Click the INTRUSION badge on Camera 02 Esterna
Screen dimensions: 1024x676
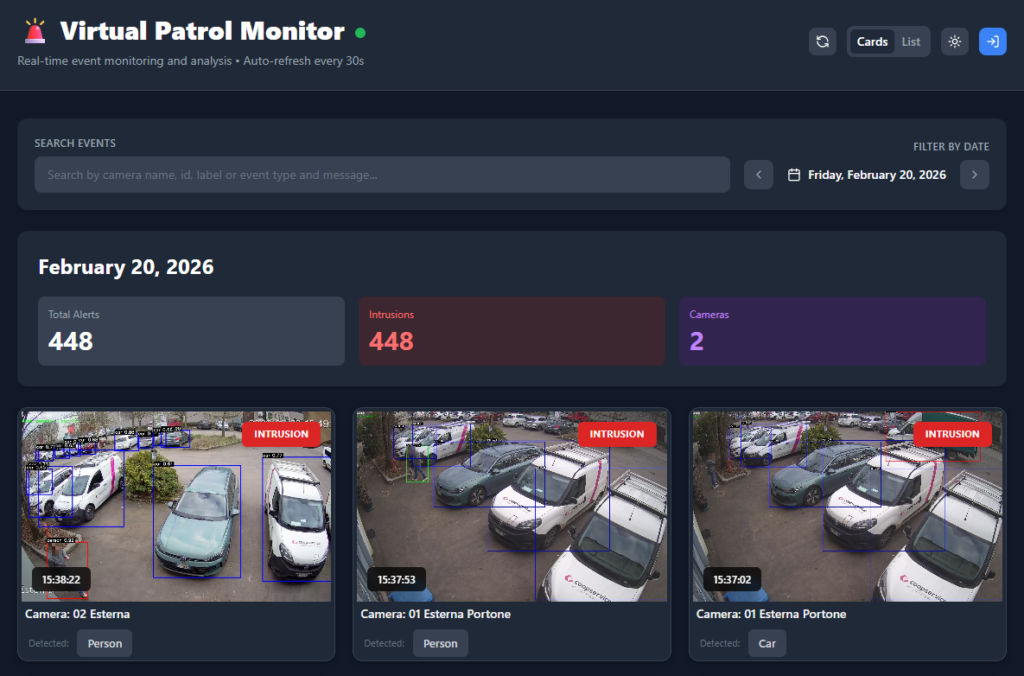tap(281, 433)
